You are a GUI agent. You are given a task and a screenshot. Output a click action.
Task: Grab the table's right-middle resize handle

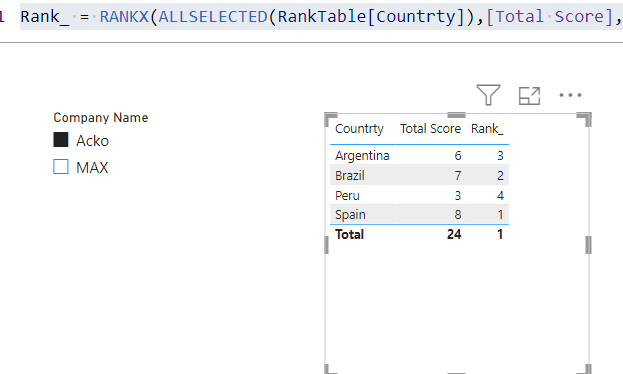coord(588,244)
